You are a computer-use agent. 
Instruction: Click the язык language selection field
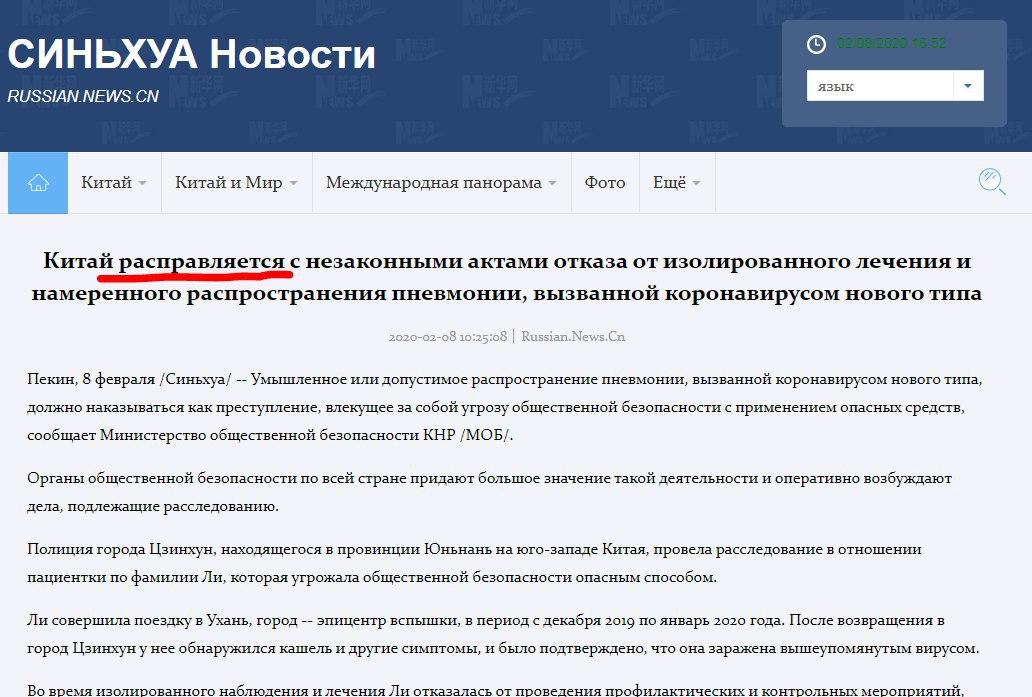coord(879,86)
